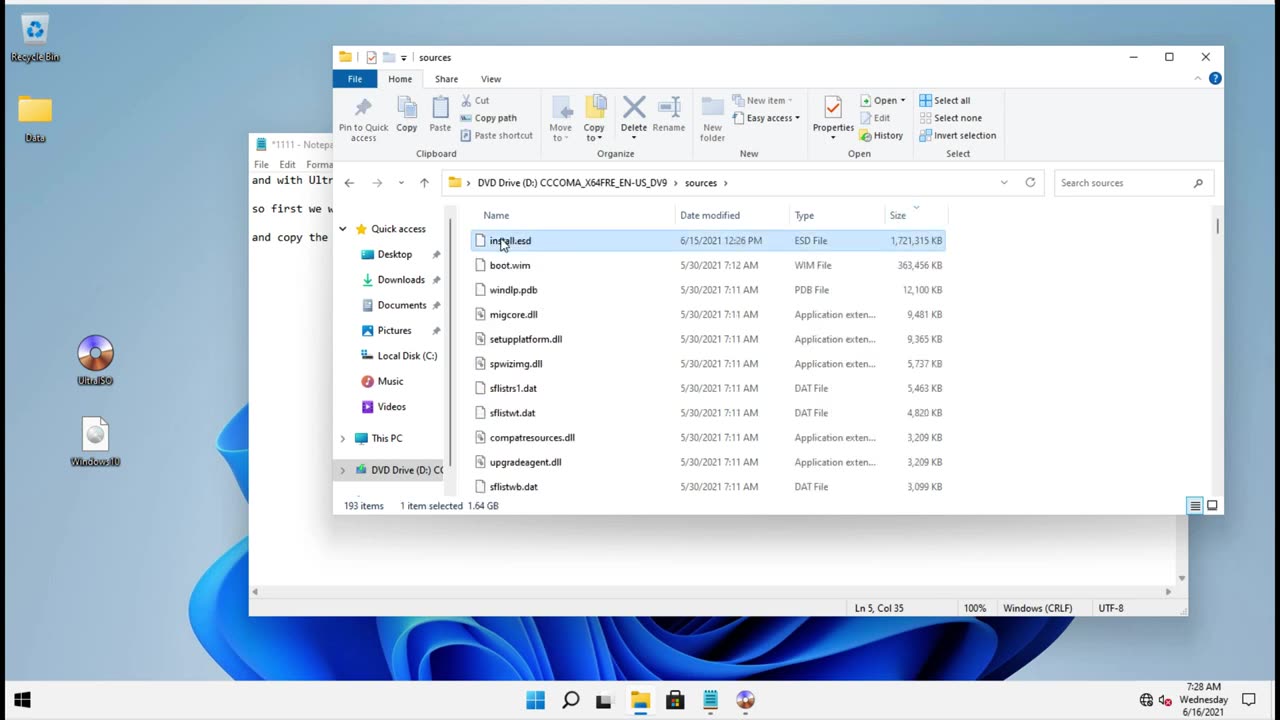Expand the This PC tree node
The width and height of the screenshot is (1280, 720).
(343, 438)
